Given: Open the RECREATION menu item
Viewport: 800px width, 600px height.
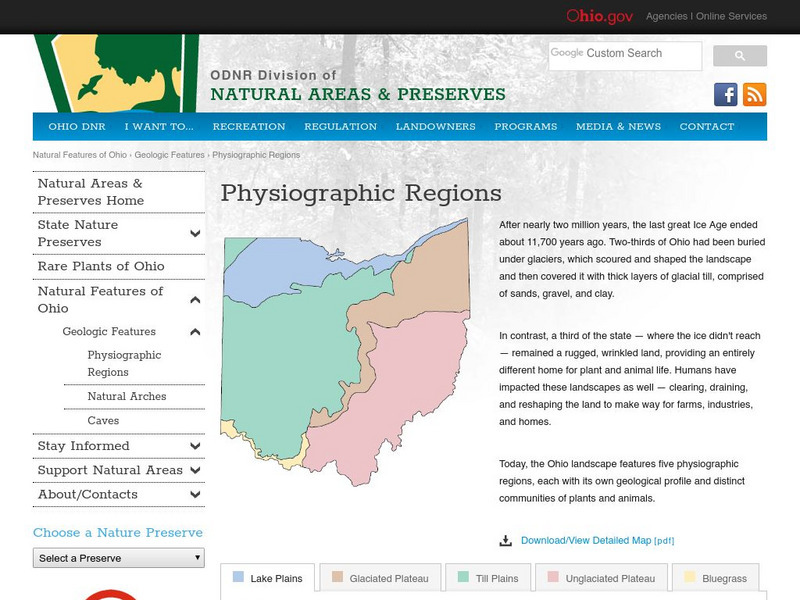Looking at the screenshot, I should pos(252,126).
